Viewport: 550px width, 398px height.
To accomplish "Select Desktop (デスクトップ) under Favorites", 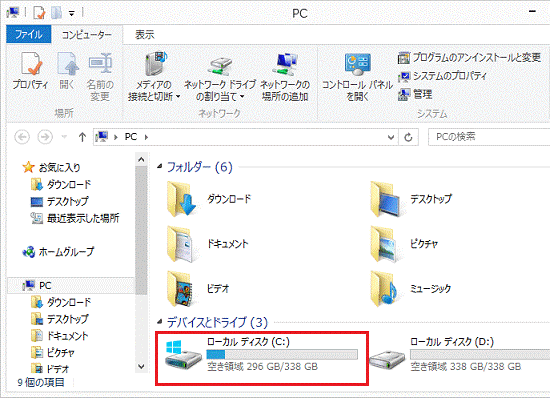I will coord(60,201).
